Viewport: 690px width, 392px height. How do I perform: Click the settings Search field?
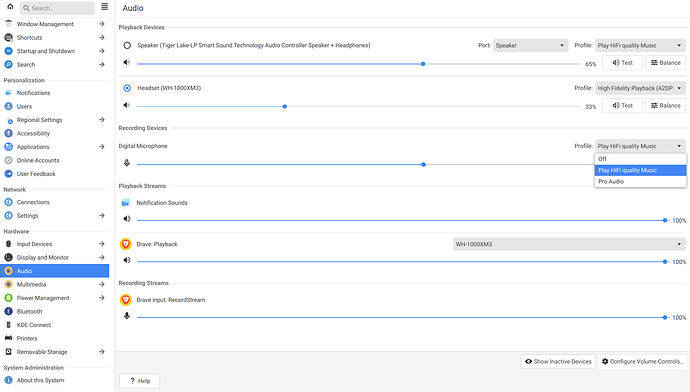(x=57, y=8)
